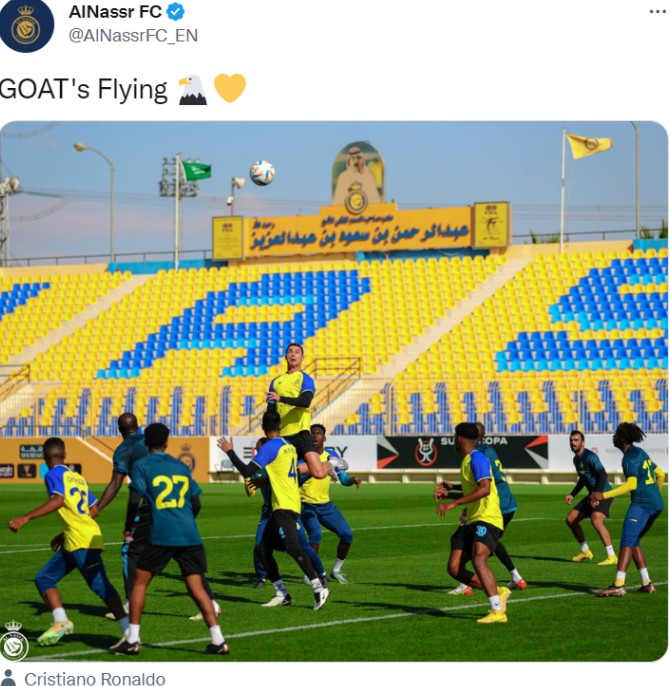The width and height of the screenshot is (670, 686).
Task: Open the @AlNassrFC_EN handle link
Action: point(133,35)
